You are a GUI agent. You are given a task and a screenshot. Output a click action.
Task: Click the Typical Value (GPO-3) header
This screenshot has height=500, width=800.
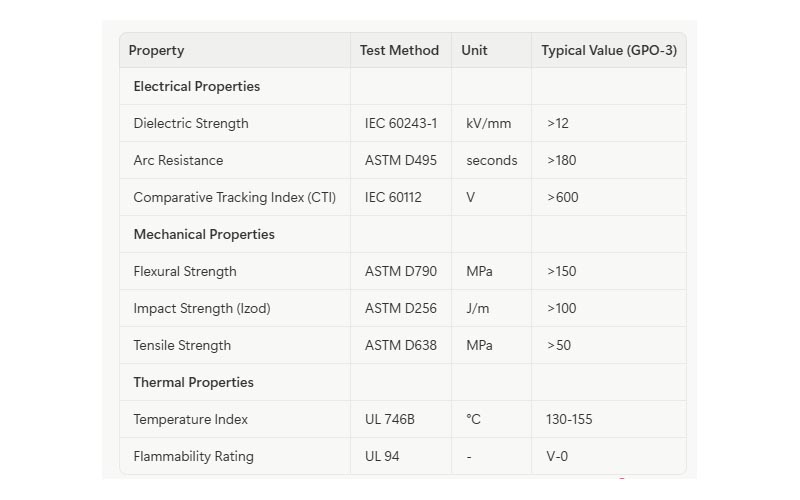pos(609,50)
